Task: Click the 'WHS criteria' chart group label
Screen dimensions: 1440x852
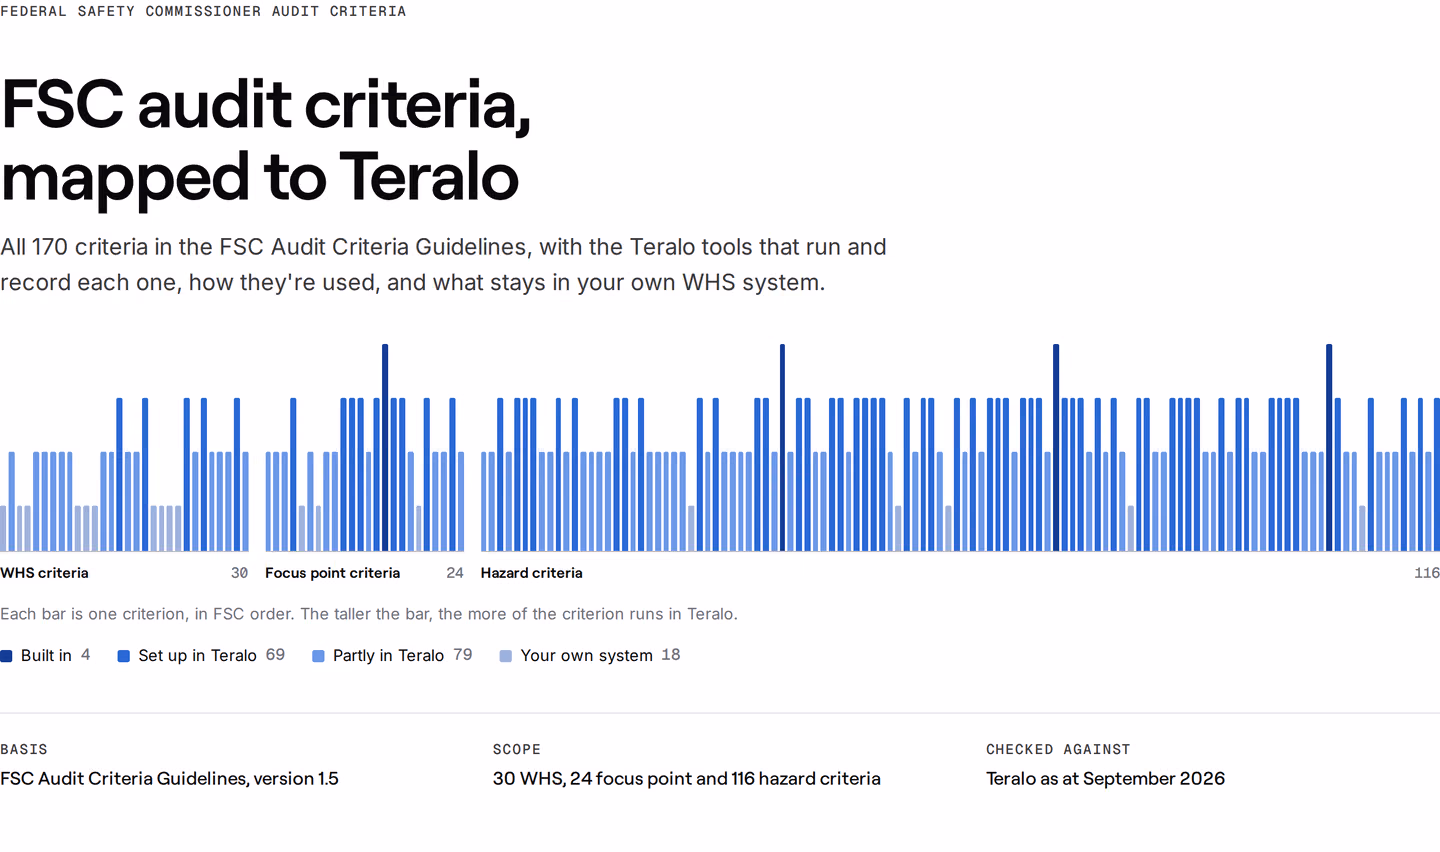Action: click(44, 573)
